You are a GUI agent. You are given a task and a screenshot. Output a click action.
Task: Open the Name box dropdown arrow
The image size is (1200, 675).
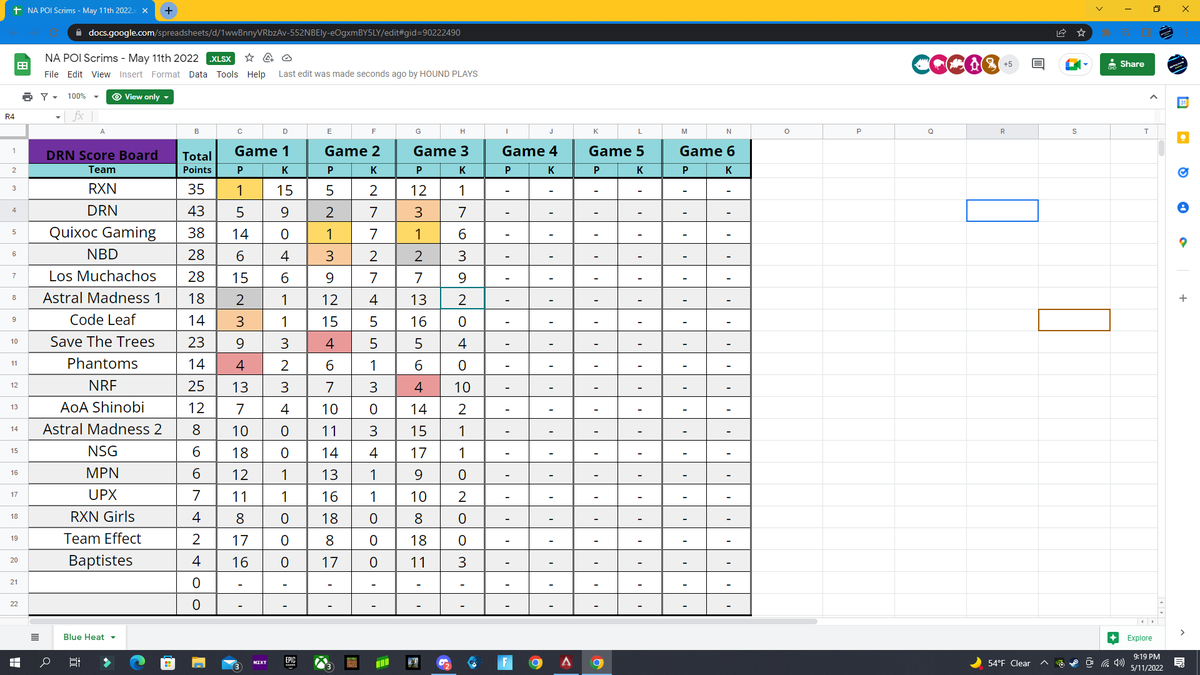click(x=59, y=117)
